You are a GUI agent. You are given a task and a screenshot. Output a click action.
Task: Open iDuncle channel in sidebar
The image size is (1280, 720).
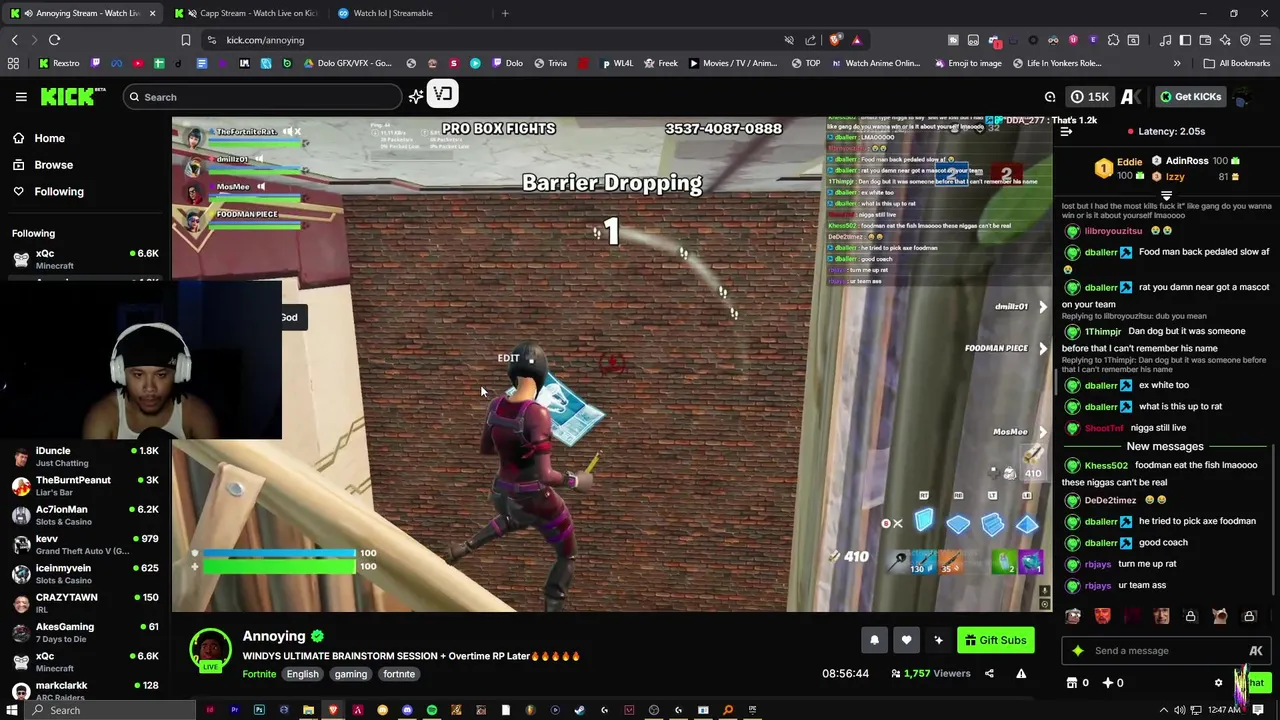[x=85, y=456]
